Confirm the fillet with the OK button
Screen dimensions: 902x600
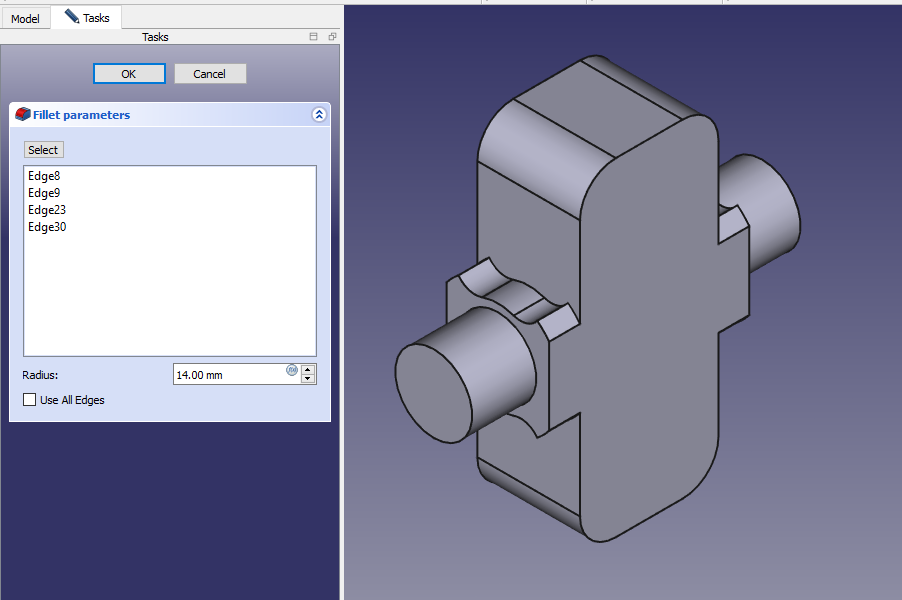pyautogui.click(x=129, y=74)
